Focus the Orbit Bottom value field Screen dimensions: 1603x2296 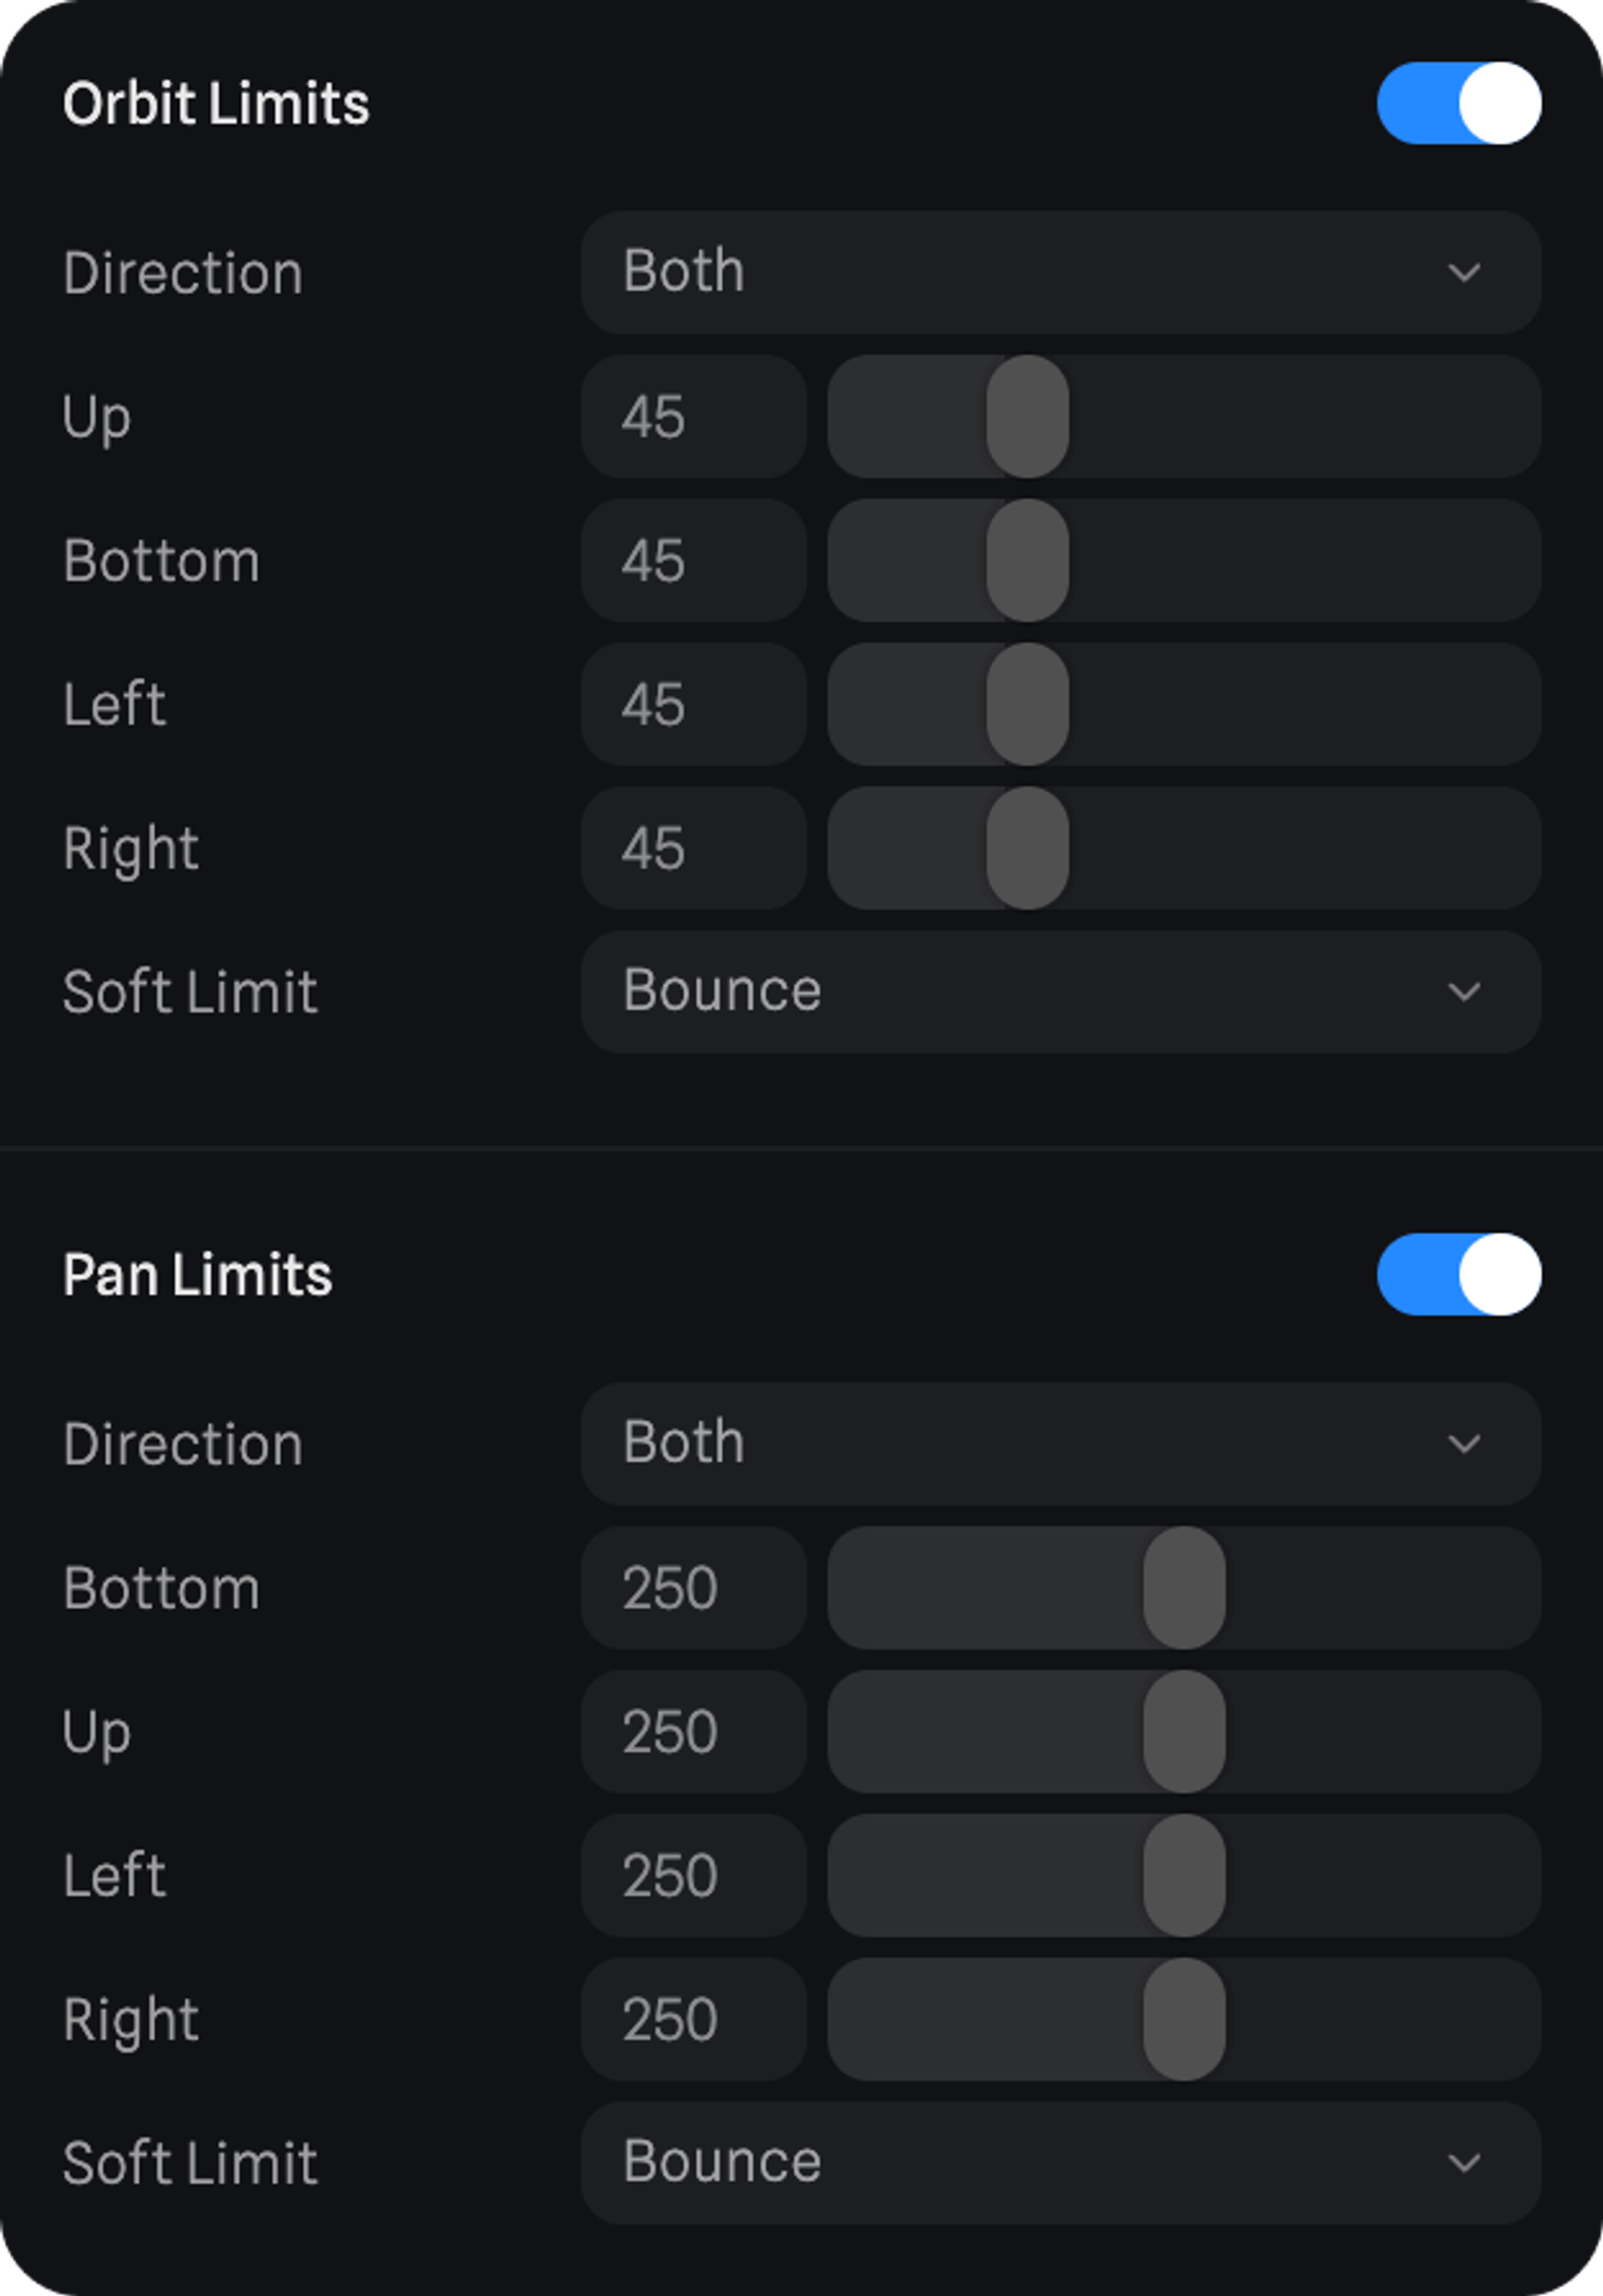tap(693, 560)
